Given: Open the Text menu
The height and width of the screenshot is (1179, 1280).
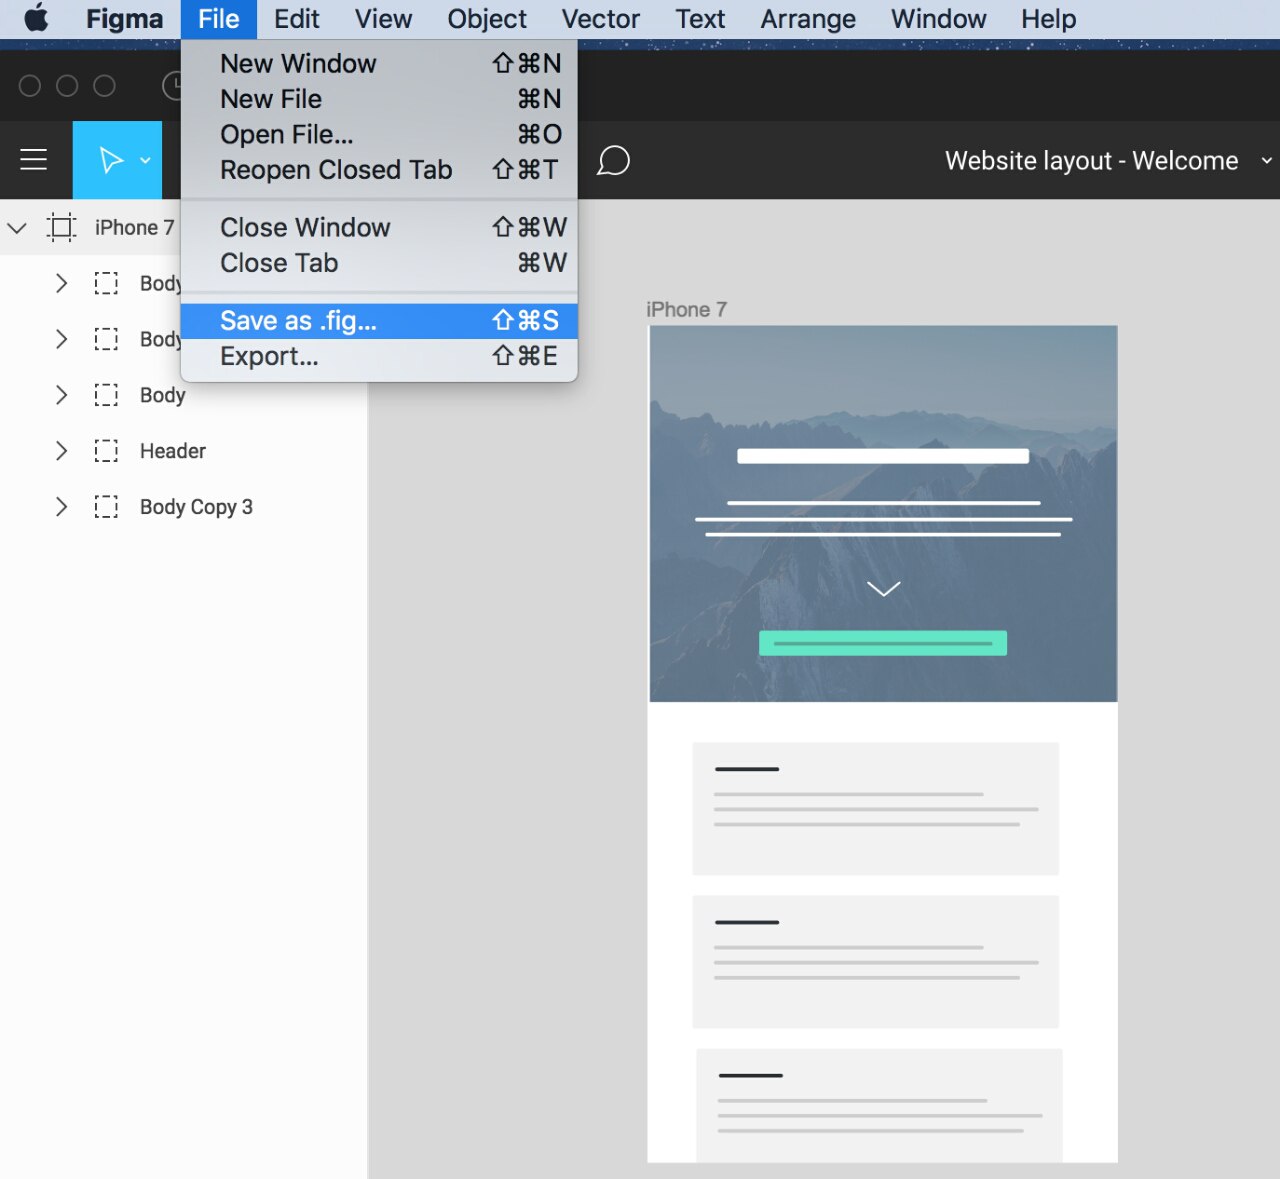Looking at the screenshot, I should tap(700, 19).
